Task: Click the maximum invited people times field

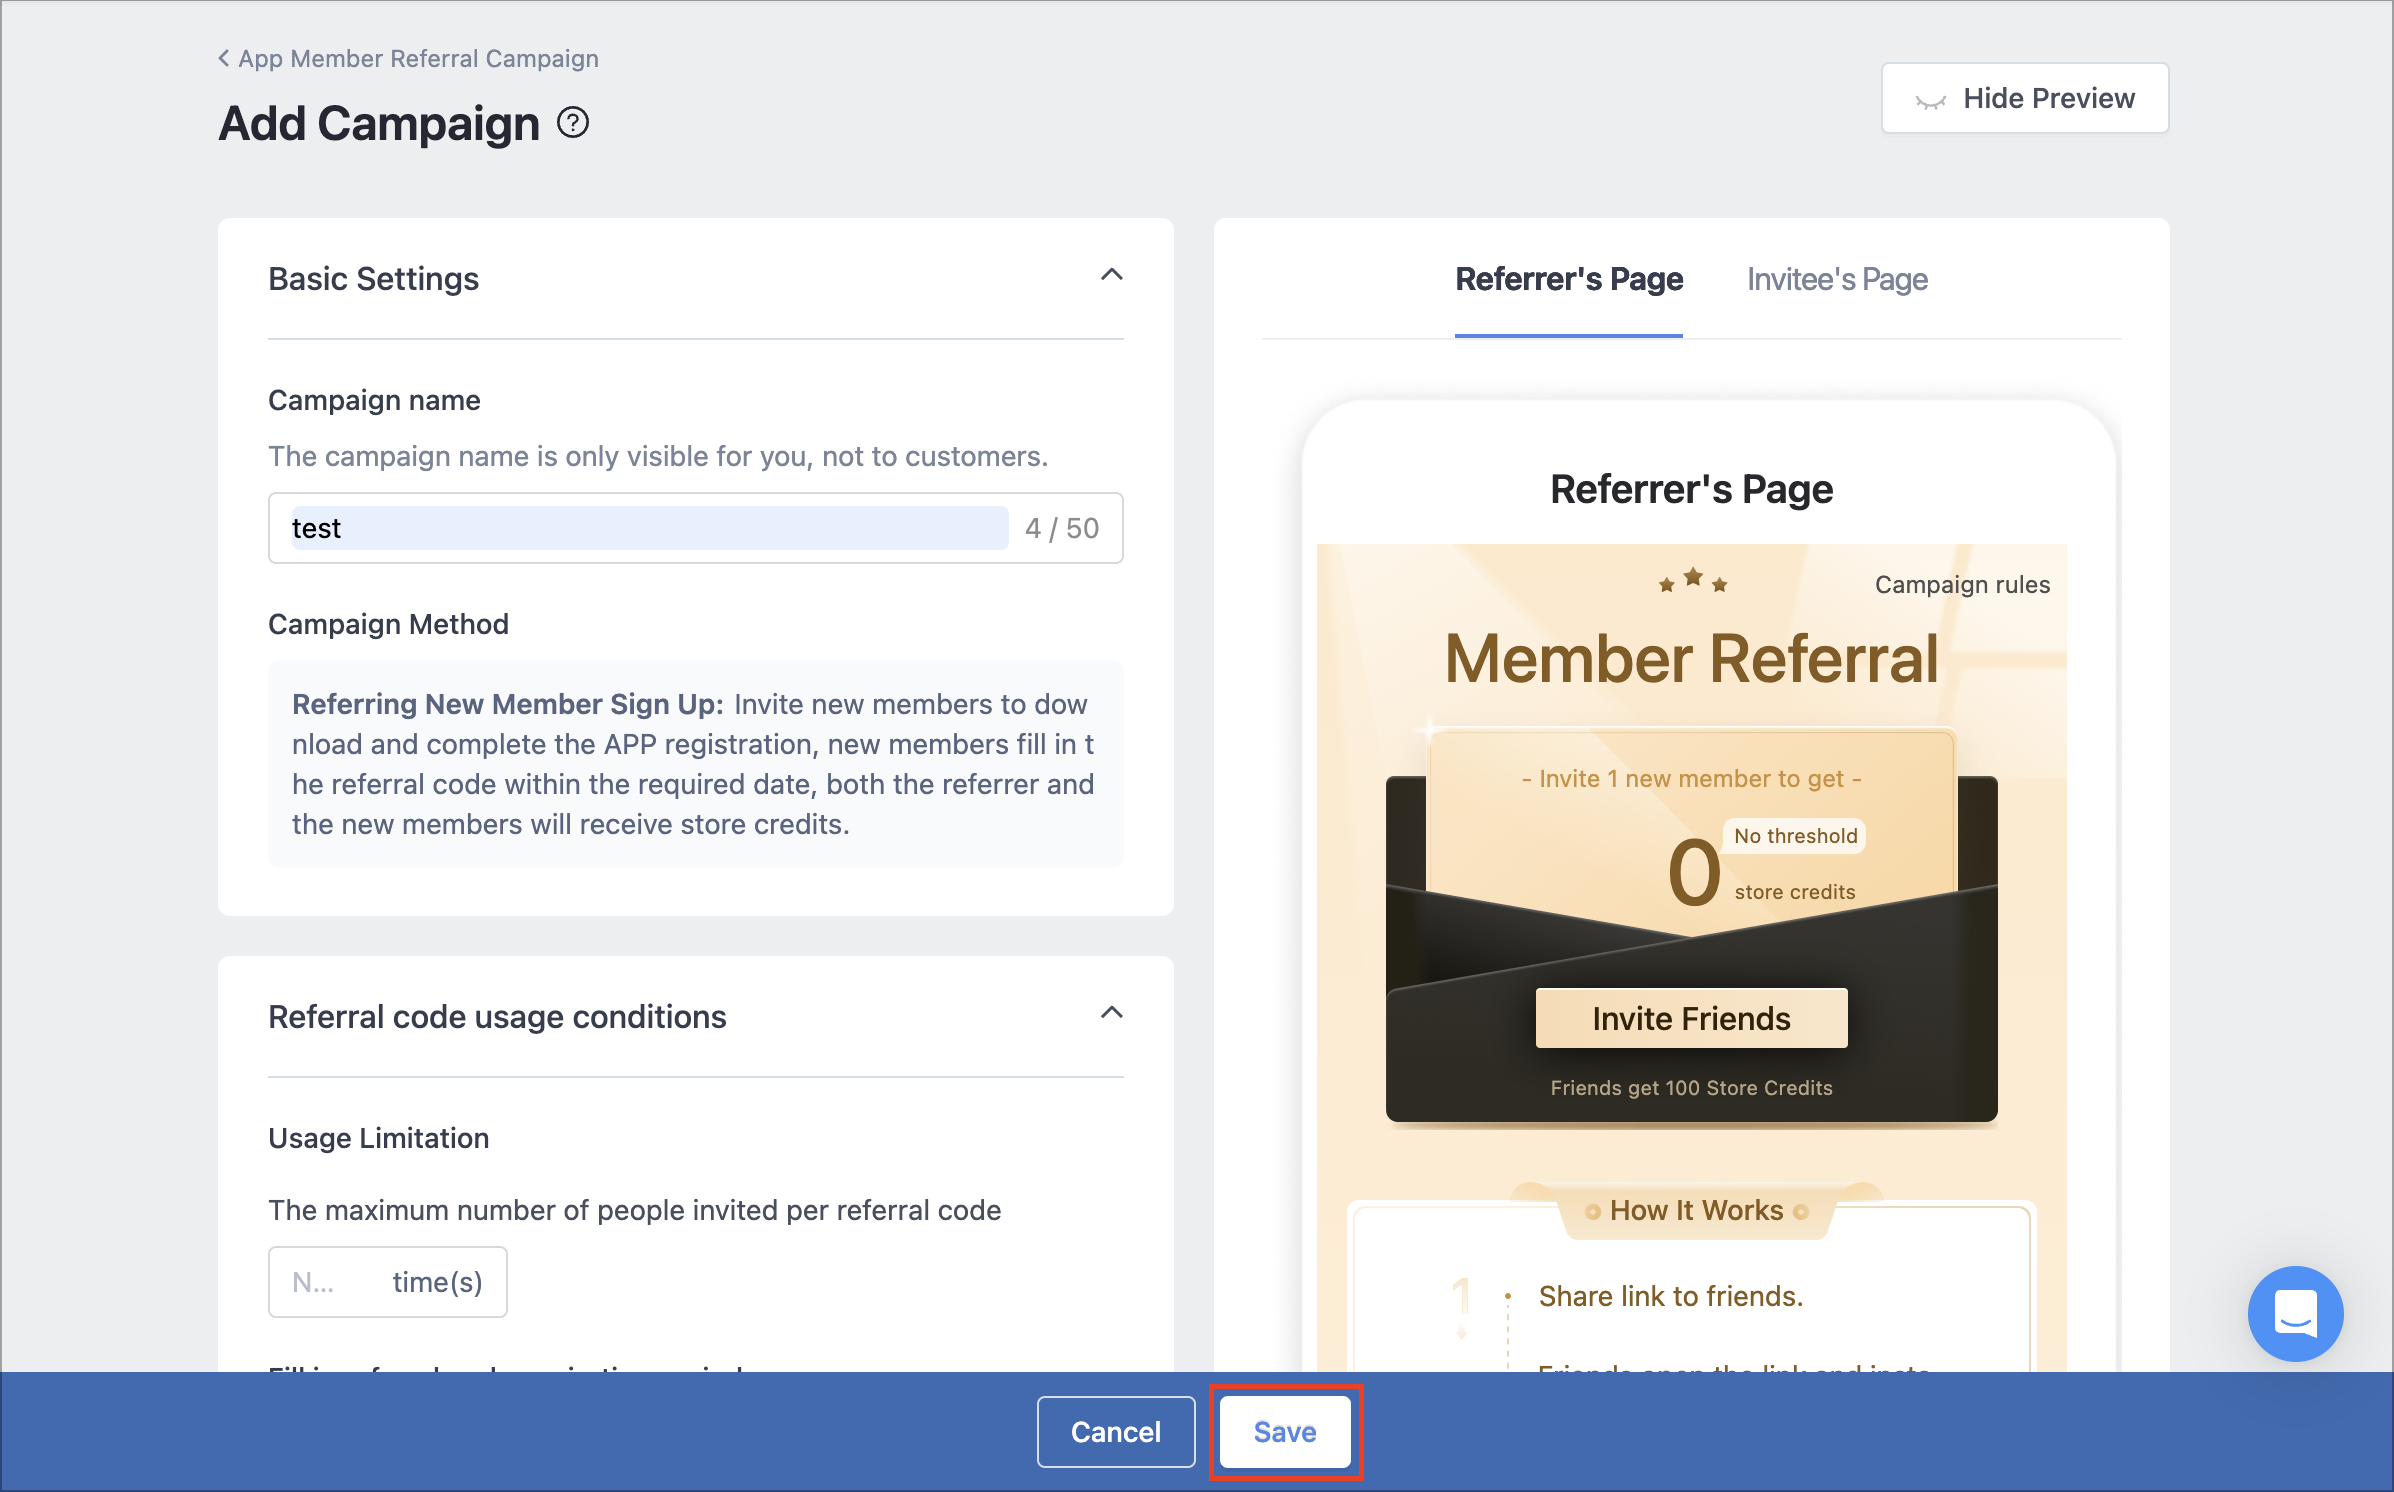Action: 387,1282
